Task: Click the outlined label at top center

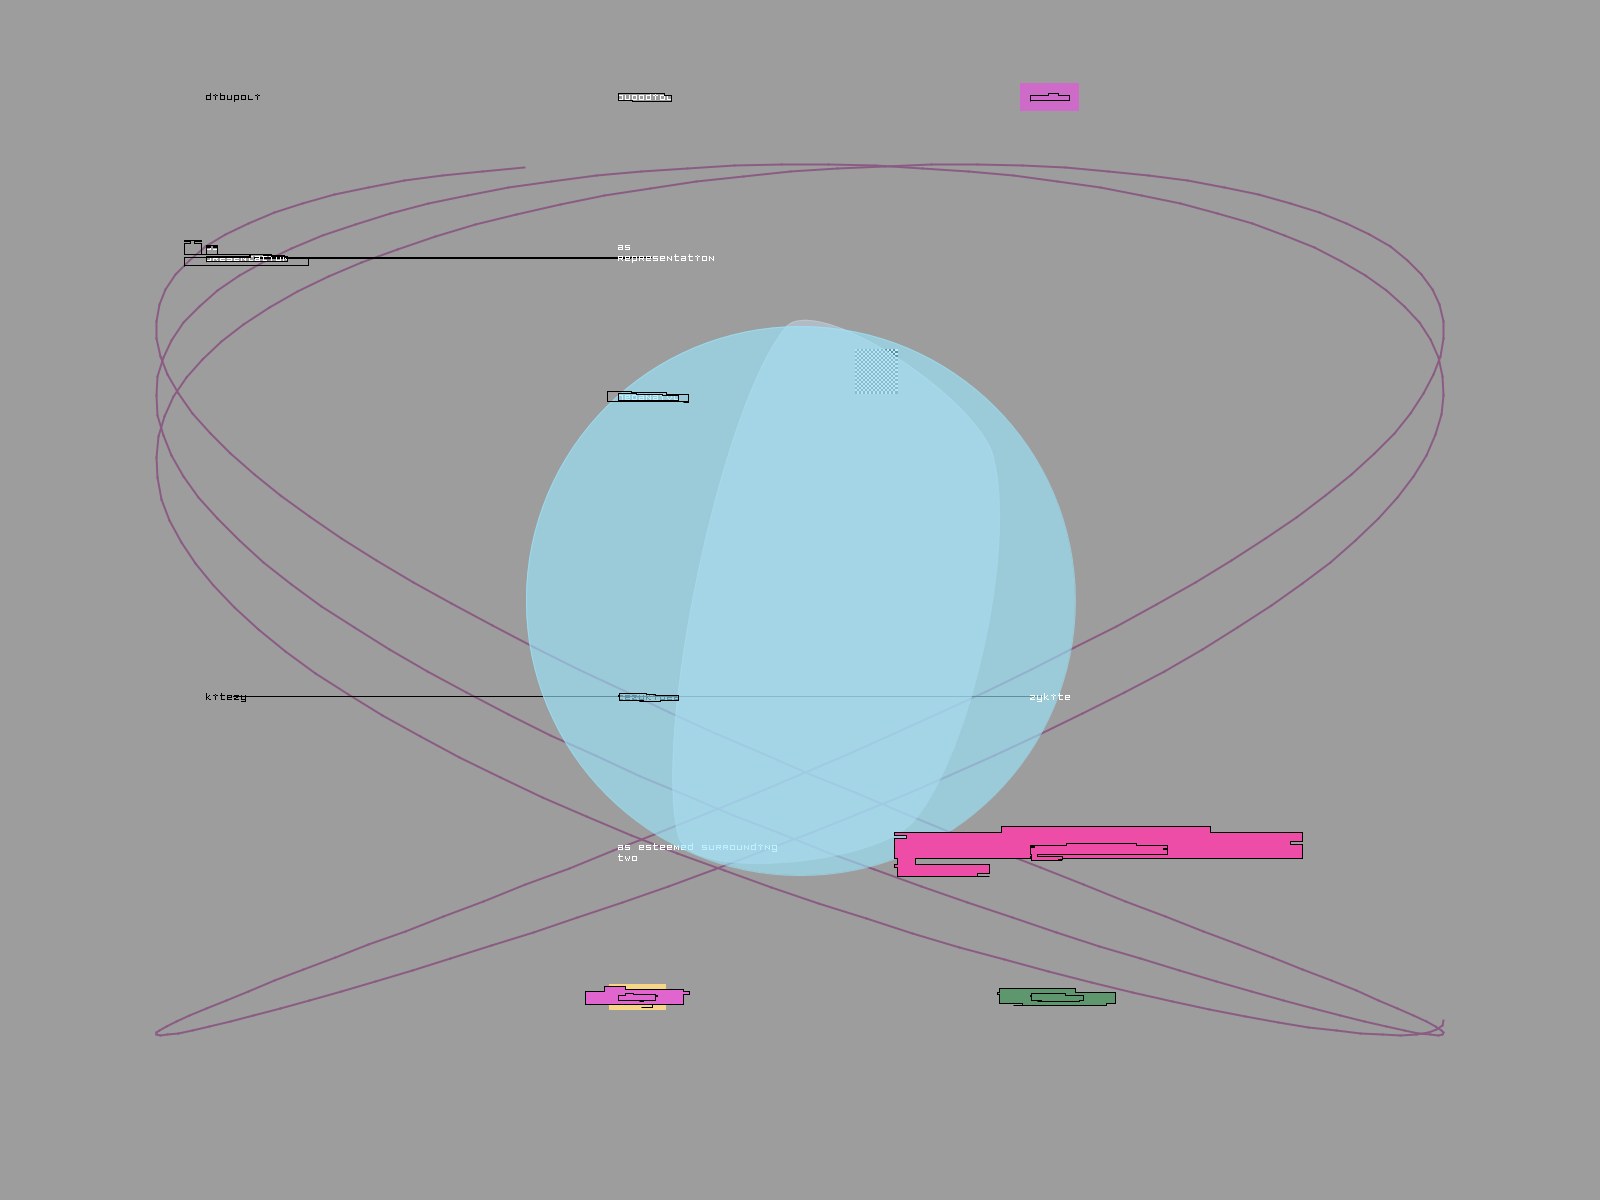Action: tap(644, 97)
